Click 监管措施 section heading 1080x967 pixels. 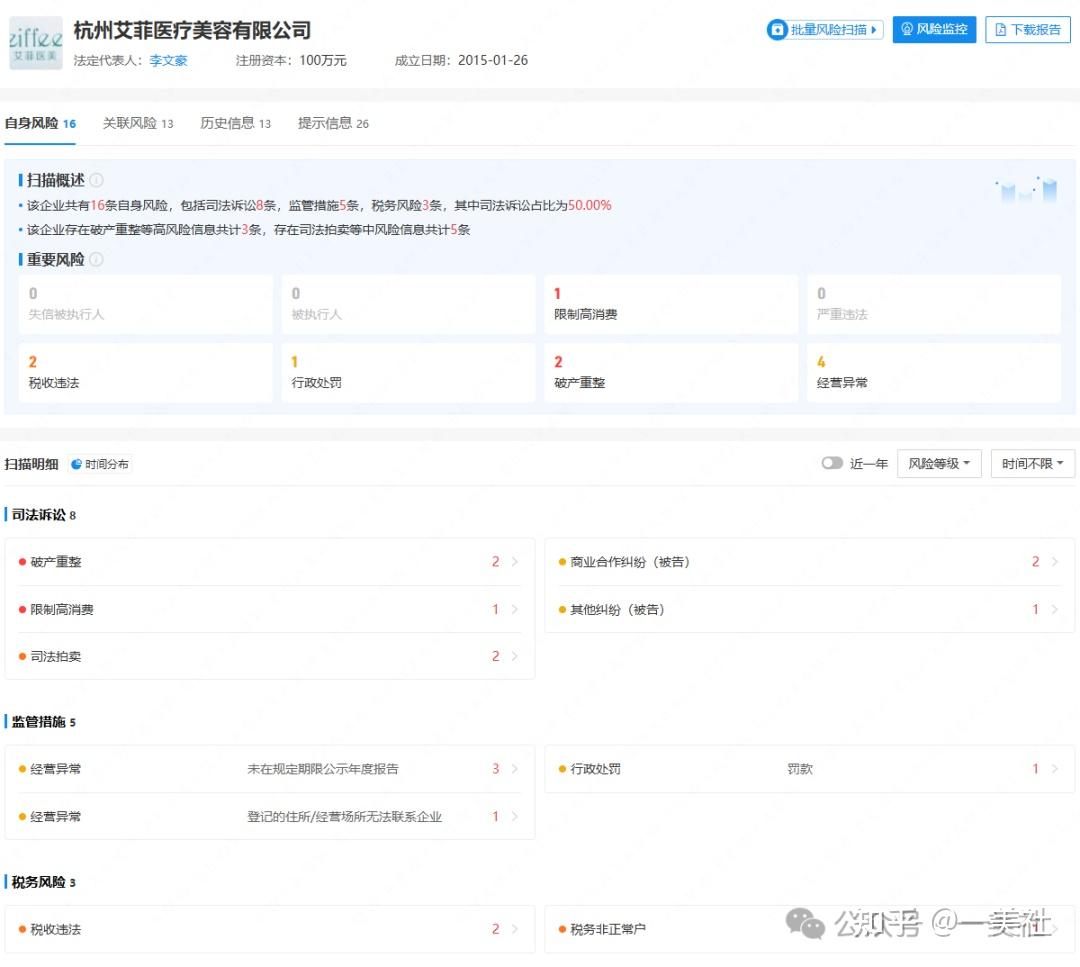[x=39, y=722]
